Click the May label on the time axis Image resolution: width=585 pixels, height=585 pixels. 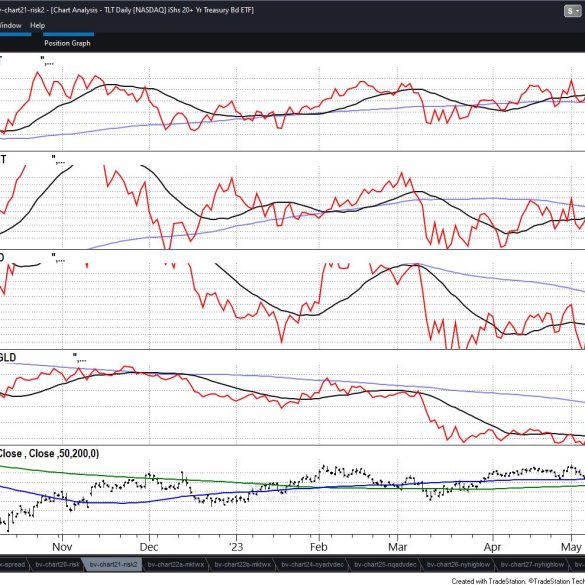[571, 547]
